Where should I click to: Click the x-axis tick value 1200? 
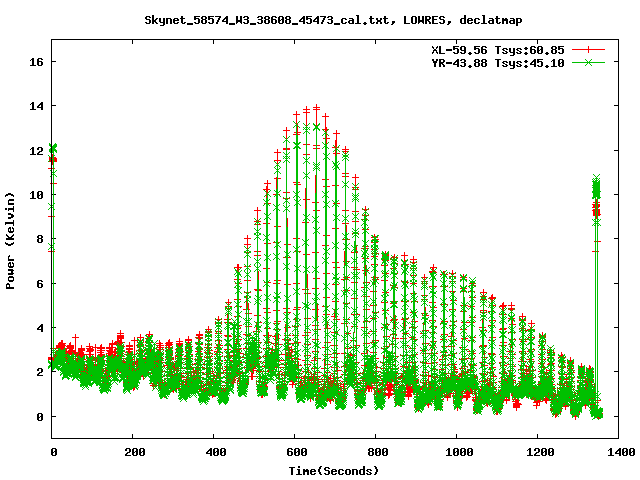(540, 452)
